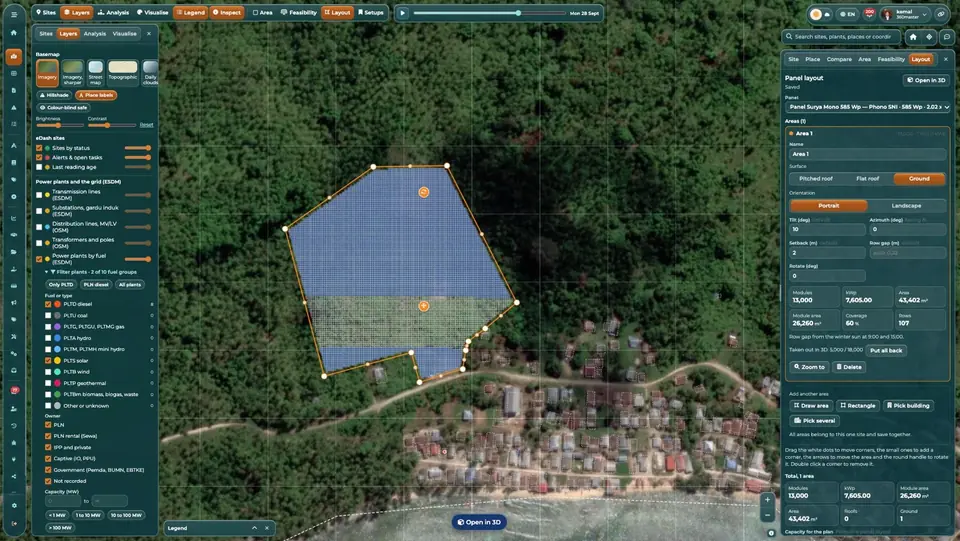Adjust the Contrast slider

pyautogui.click(x=111, y=125)
